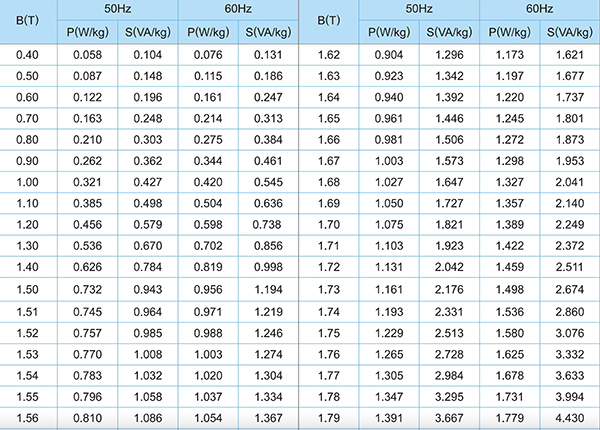The image size is (600, 430).
Task: Click the cell showing 4.430
Action: pyautogui.click(x=570, y=418)
